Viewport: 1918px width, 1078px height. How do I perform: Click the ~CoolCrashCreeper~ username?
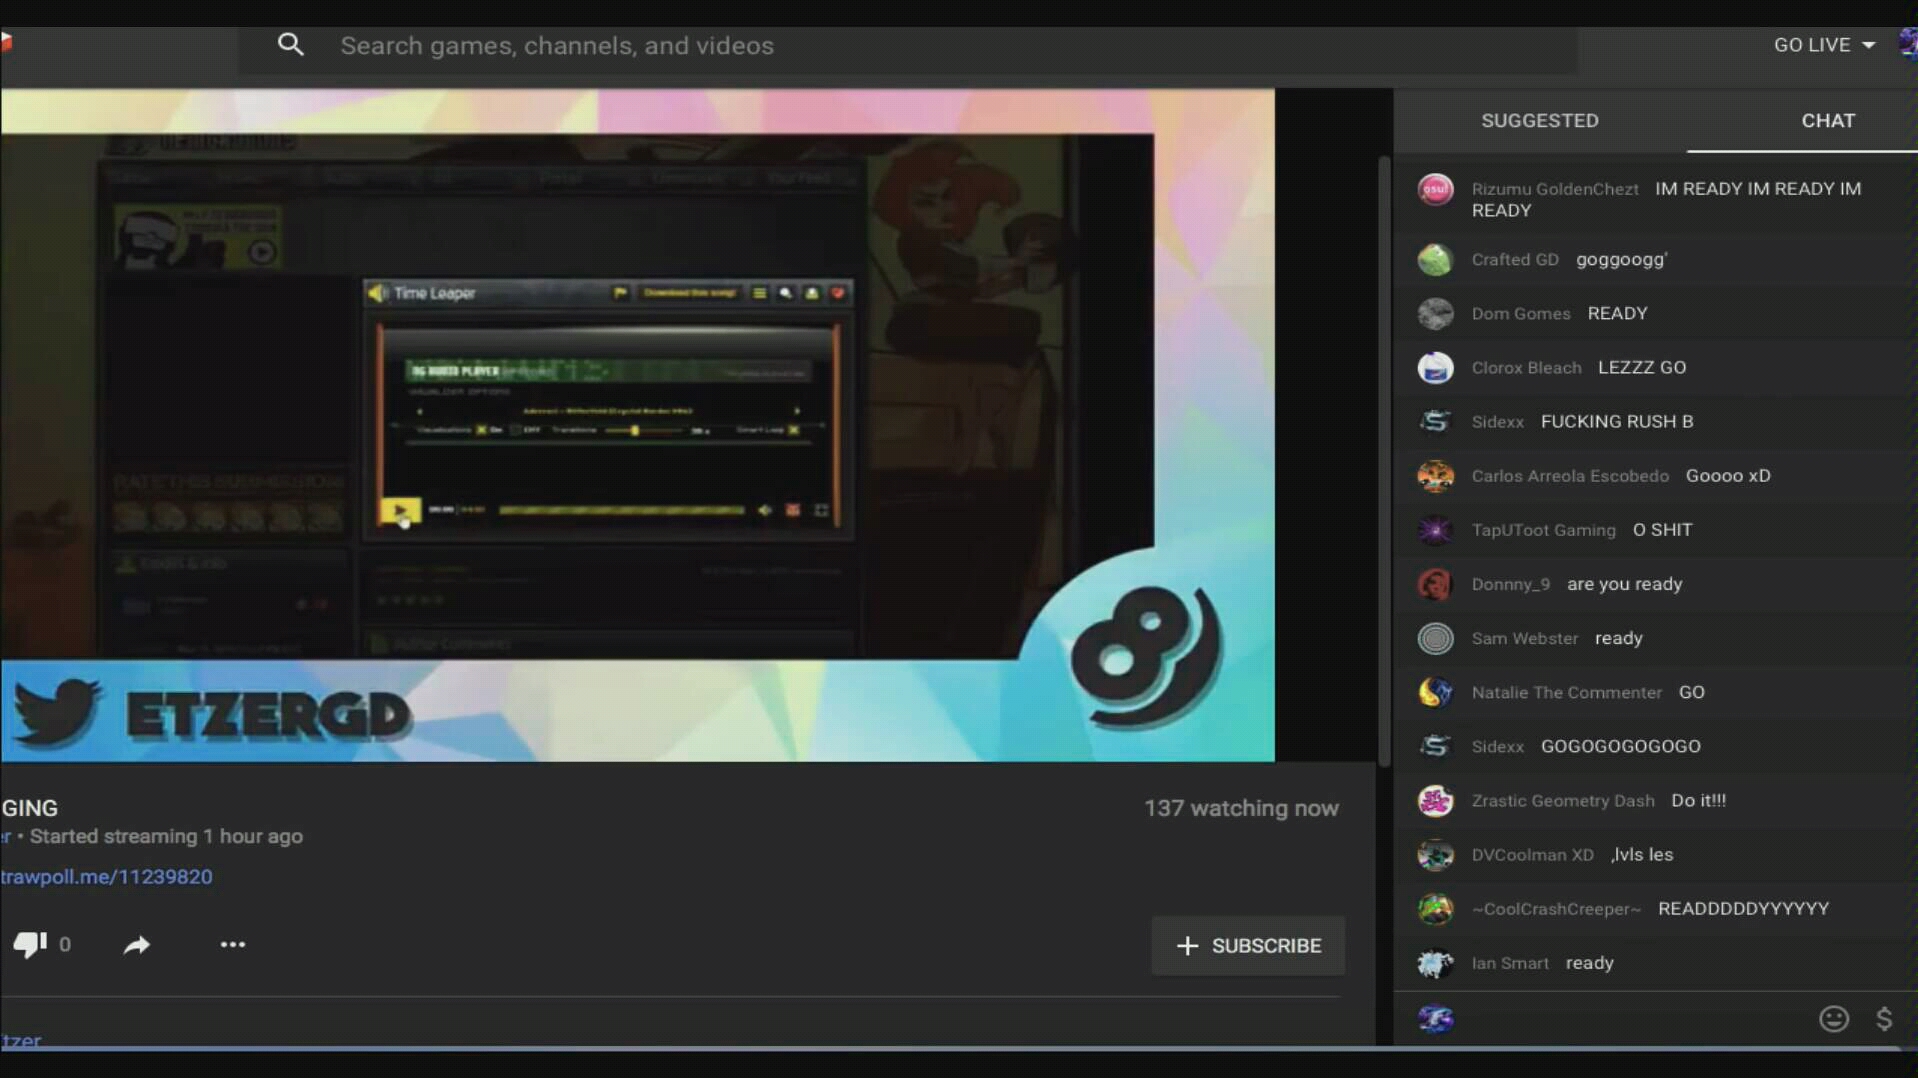[1556, 909]
